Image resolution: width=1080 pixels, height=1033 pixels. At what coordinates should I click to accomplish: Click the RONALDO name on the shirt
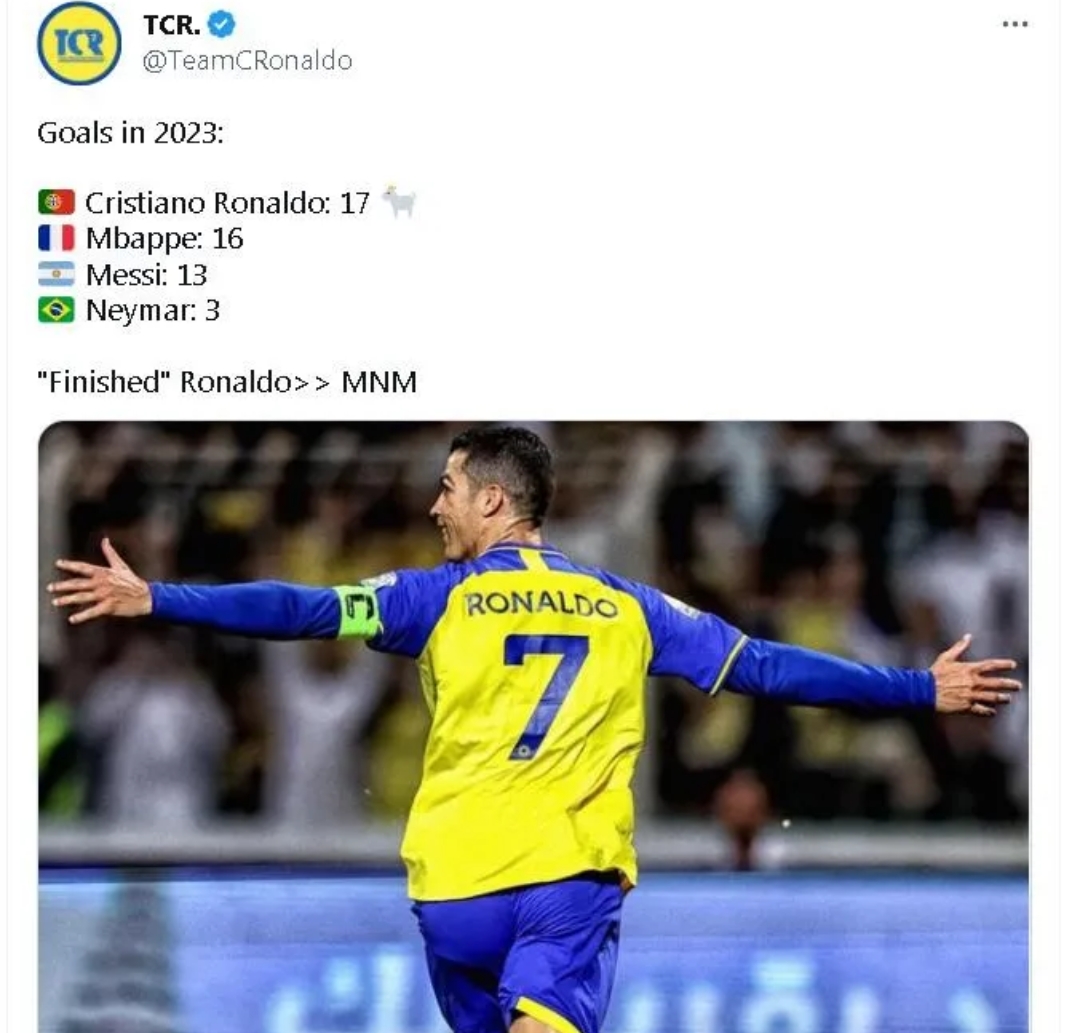point(541,605)
